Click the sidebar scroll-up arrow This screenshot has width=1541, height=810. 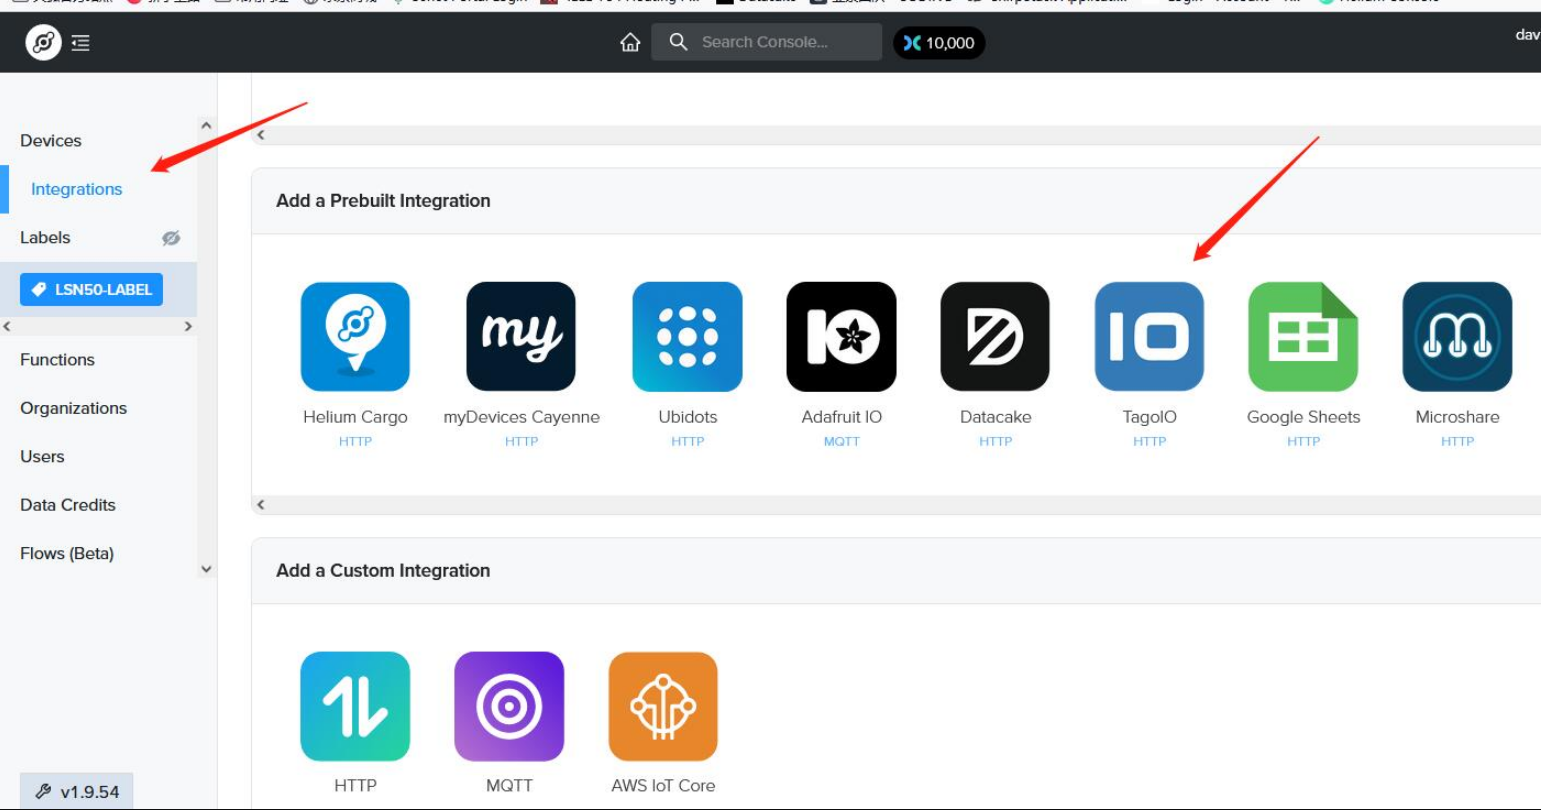tap(206, 126)
